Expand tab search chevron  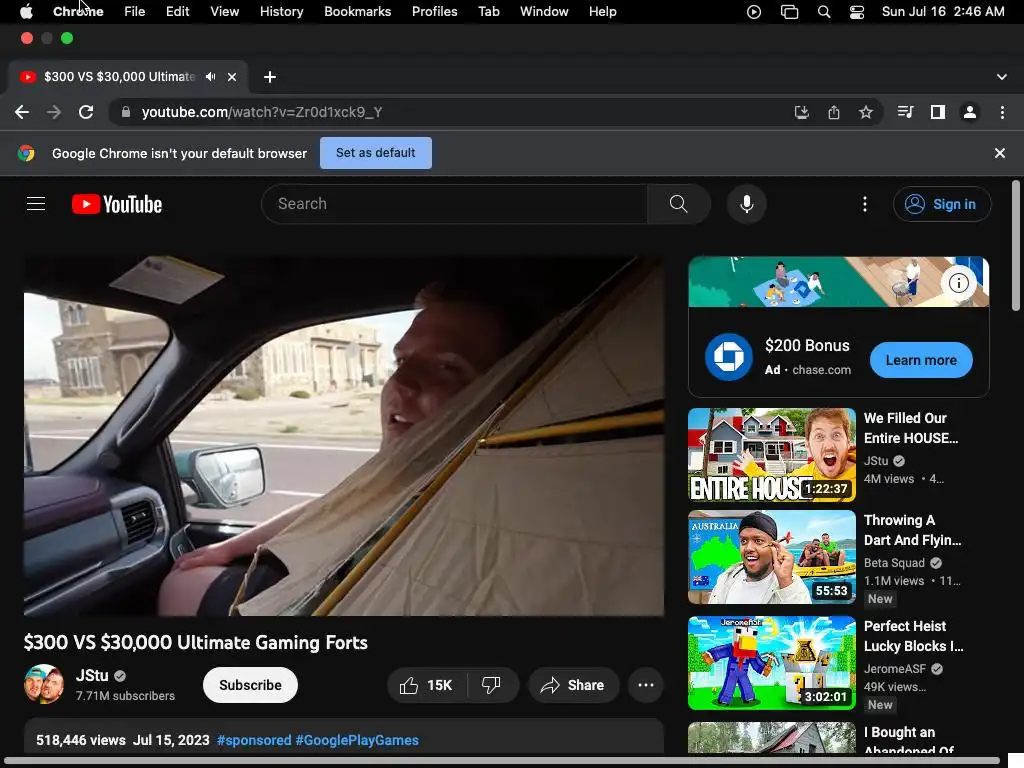coord(1001,77)
